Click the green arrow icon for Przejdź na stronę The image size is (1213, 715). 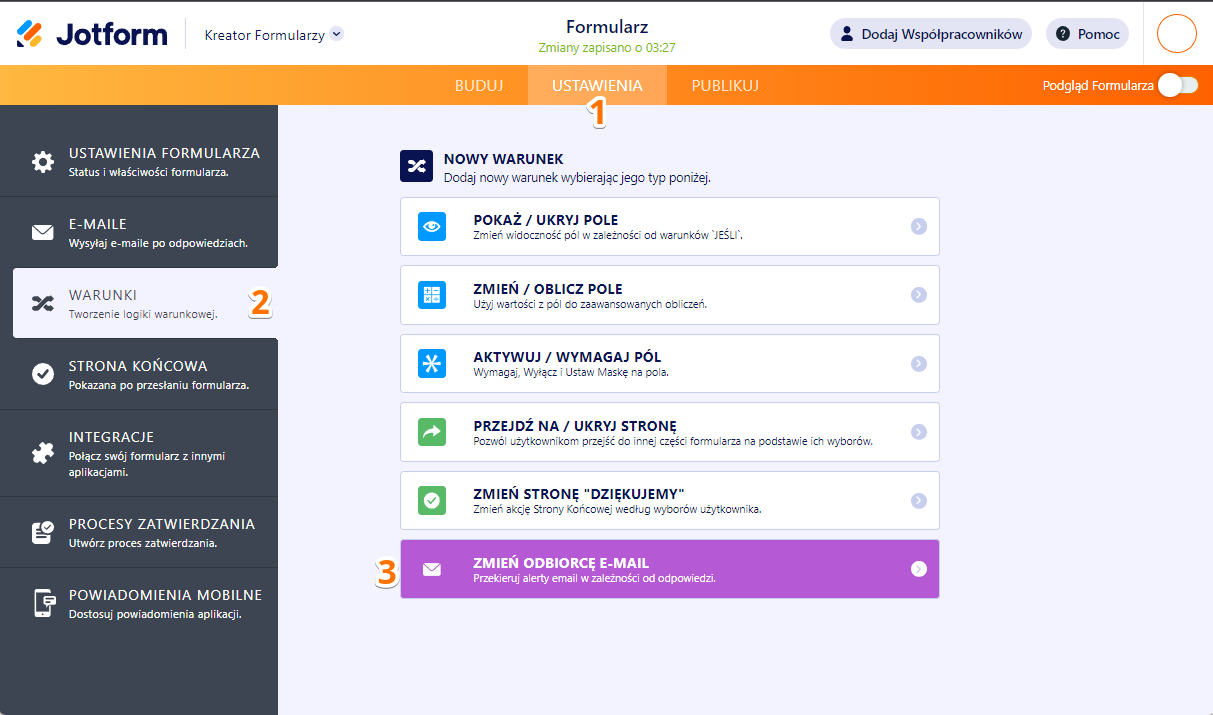432,432
